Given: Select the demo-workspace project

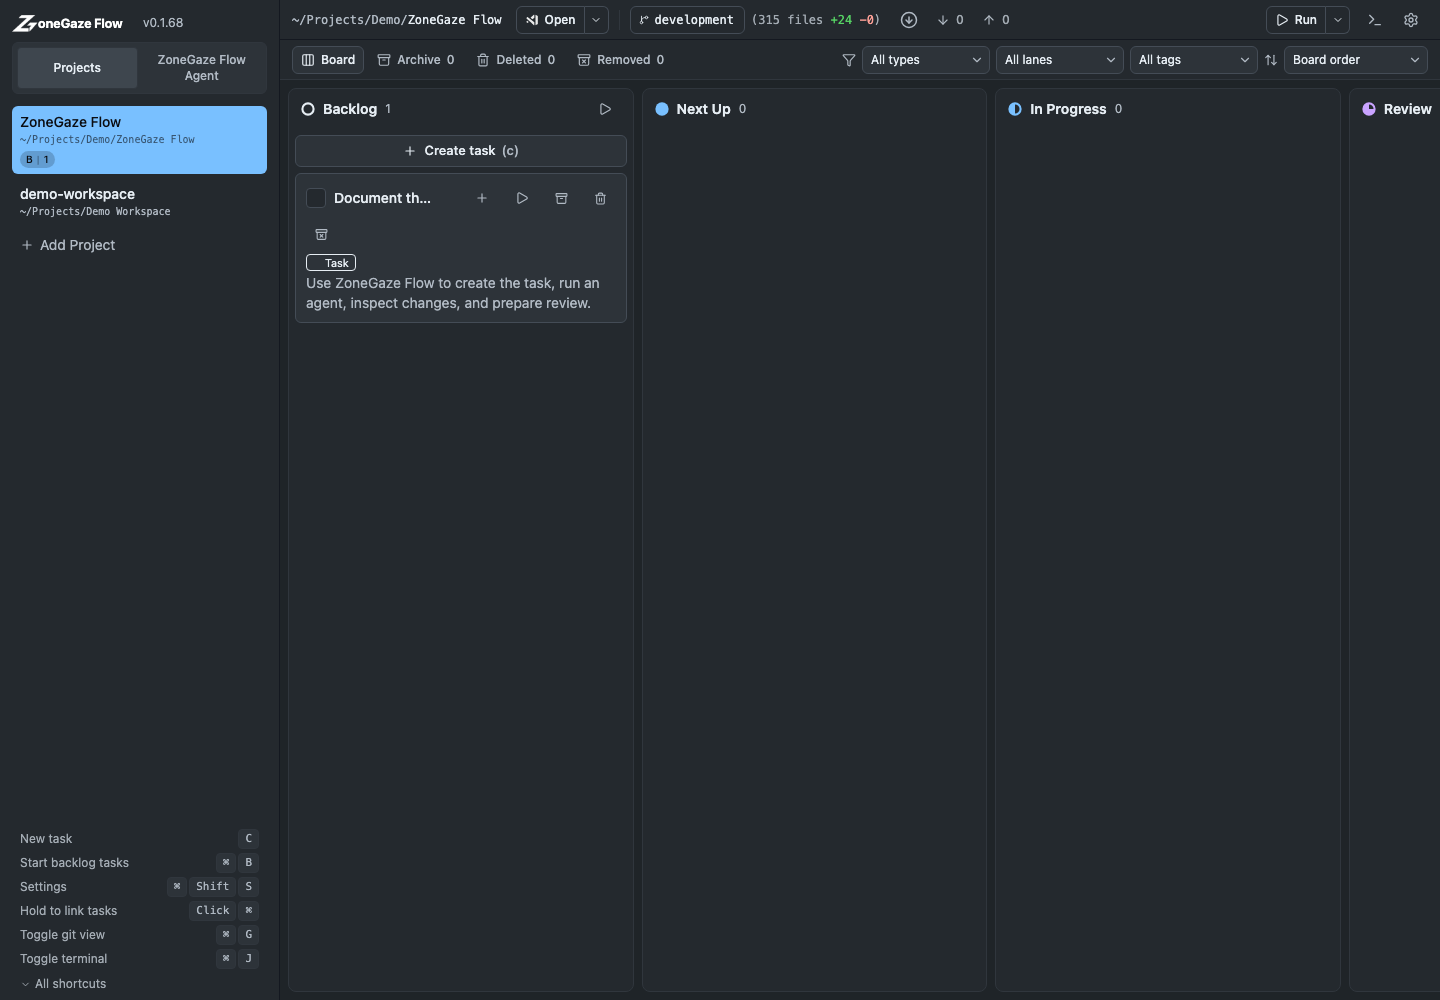Looking at the screenshot, I should [x=139, y=202].
